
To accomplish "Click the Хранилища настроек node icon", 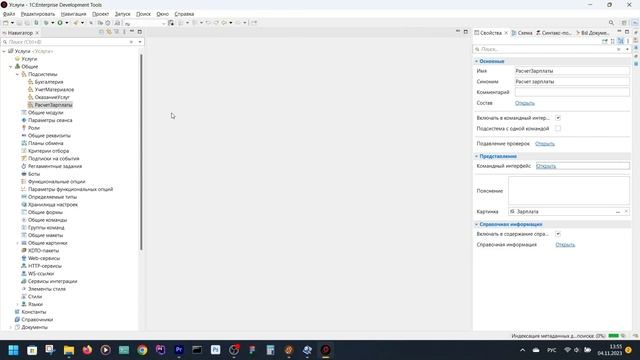I will pos(24,204).
